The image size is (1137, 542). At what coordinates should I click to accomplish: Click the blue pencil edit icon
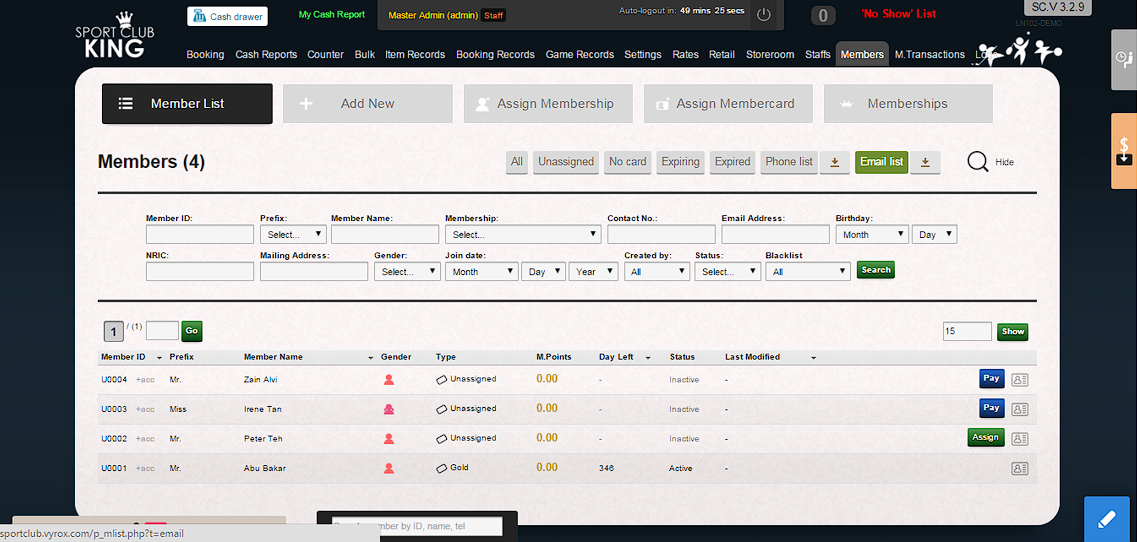pos(1107,519)
